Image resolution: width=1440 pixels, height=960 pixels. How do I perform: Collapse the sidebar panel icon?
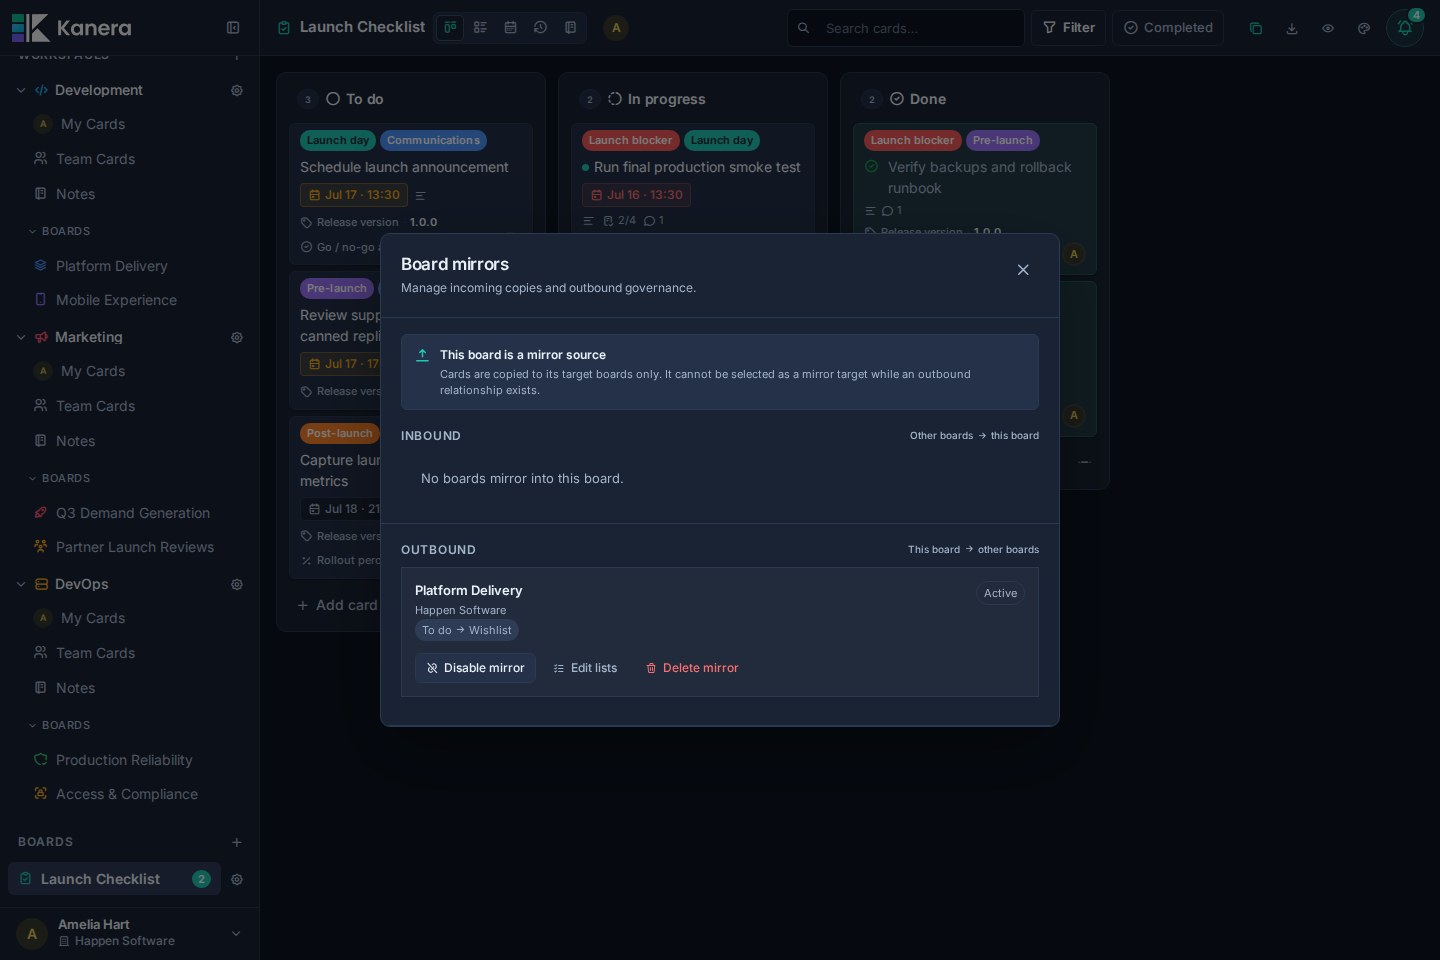pos(233,28)
